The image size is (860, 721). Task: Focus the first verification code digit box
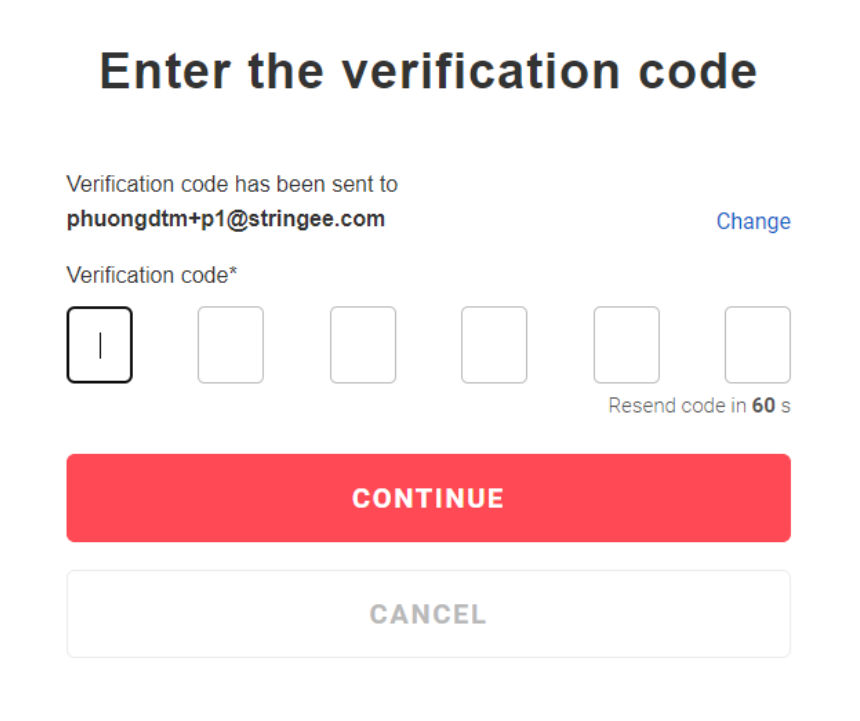(x=99, y=345)
